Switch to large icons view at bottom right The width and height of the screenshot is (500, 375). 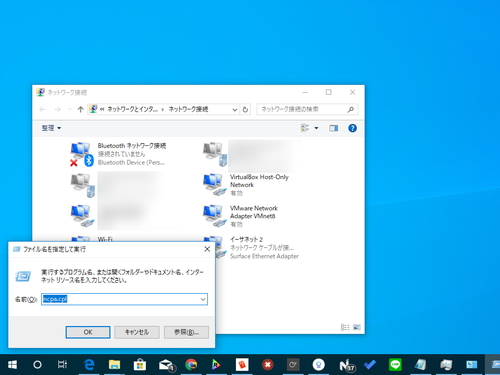pyautogui.click(x=357, y=327)
